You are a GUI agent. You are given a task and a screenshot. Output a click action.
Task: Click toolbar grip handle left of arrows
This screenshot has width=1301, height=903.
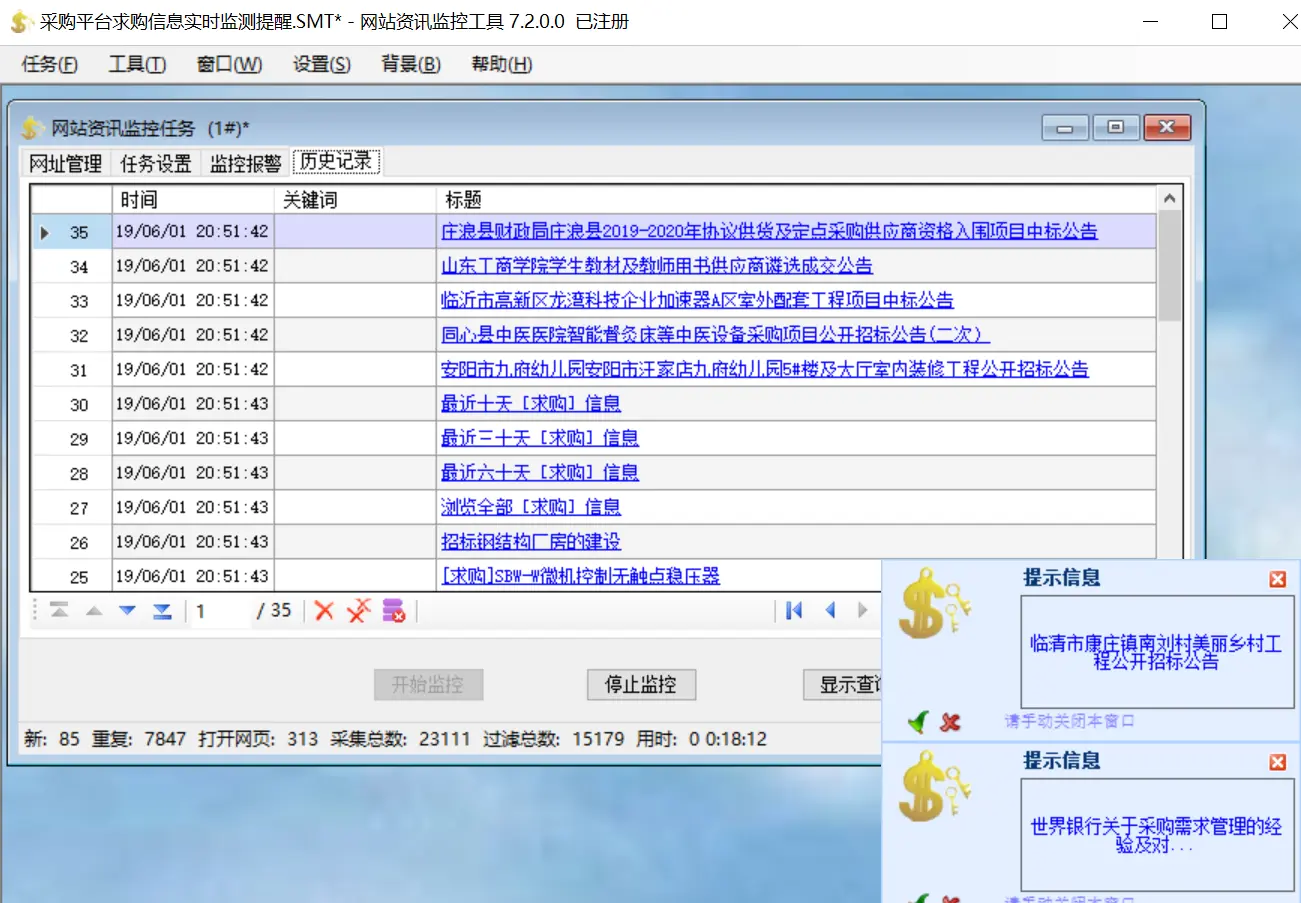36,611
